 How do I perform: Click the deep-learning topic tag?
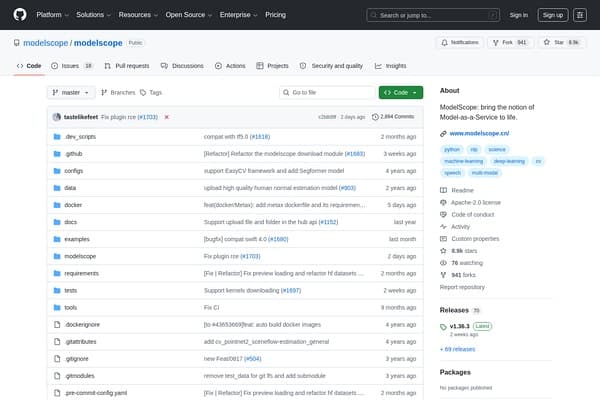tap(509, 161)
